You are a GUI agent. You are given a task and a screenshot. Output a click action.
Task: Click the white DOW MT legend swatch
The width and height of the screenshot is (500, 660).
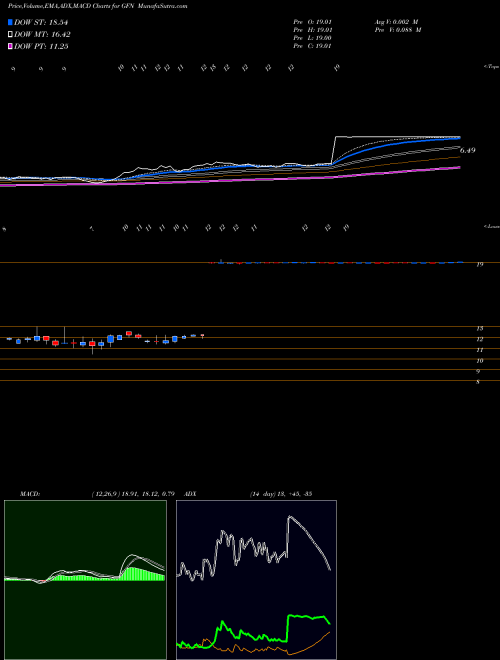[x=11, y=35]
